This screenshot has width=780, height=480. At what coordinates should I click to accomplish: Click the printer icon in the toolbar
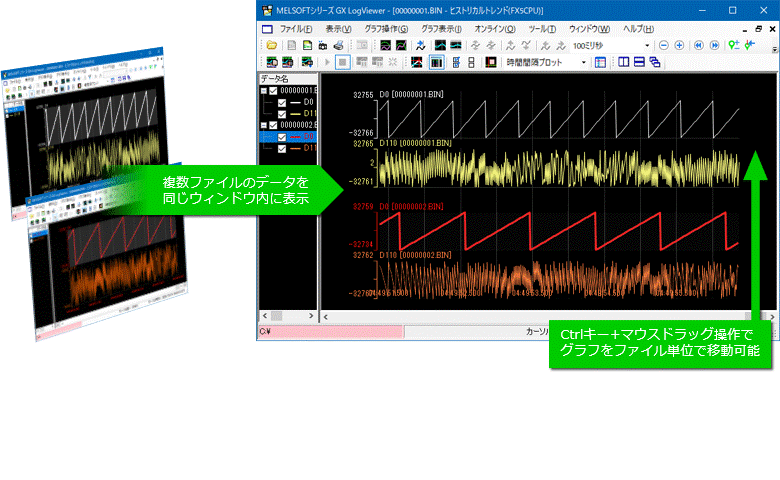tap(338, 46)
